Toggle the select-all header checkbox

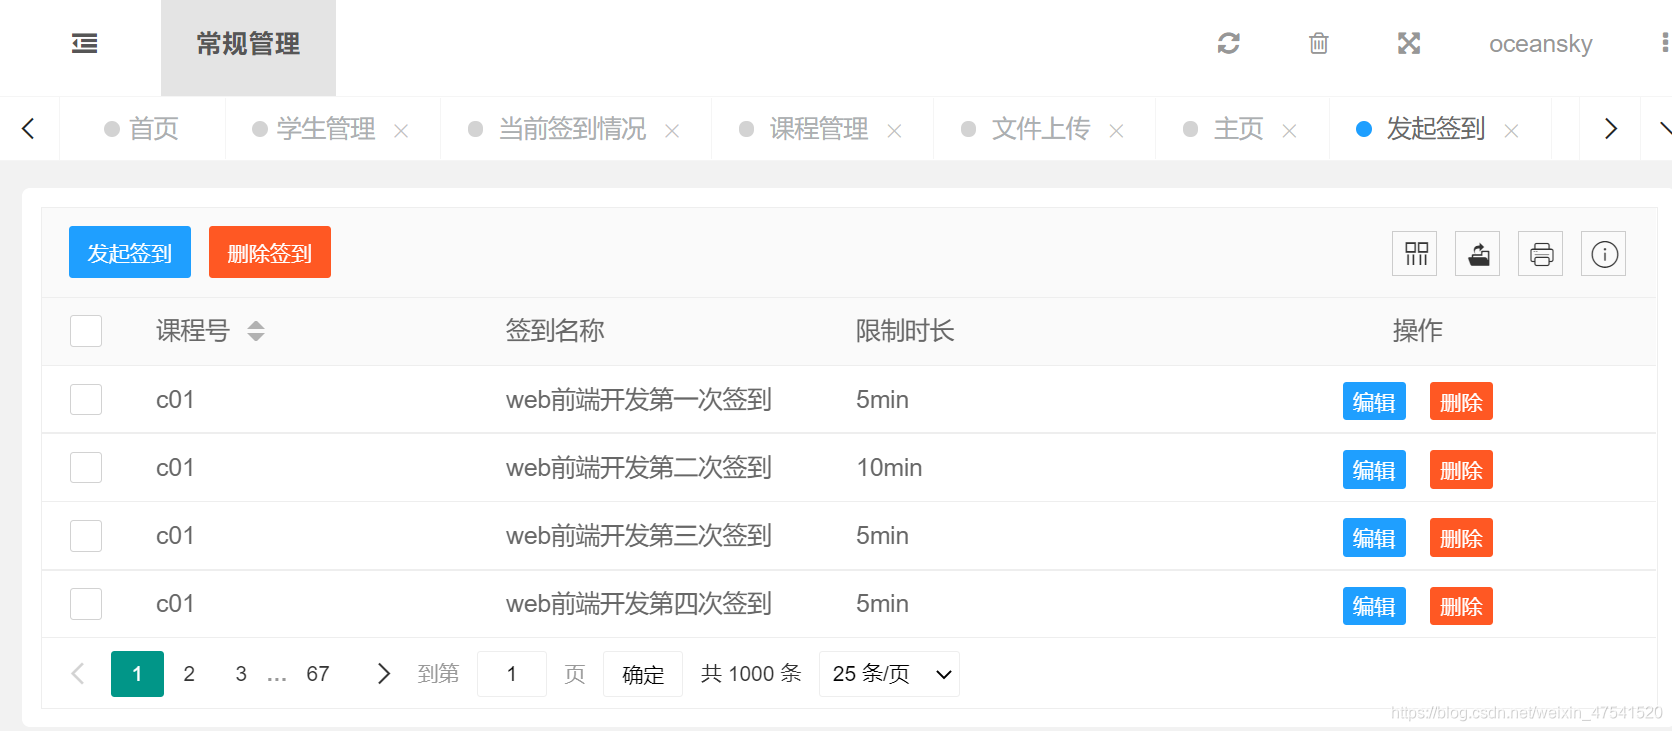pos(86,331)
